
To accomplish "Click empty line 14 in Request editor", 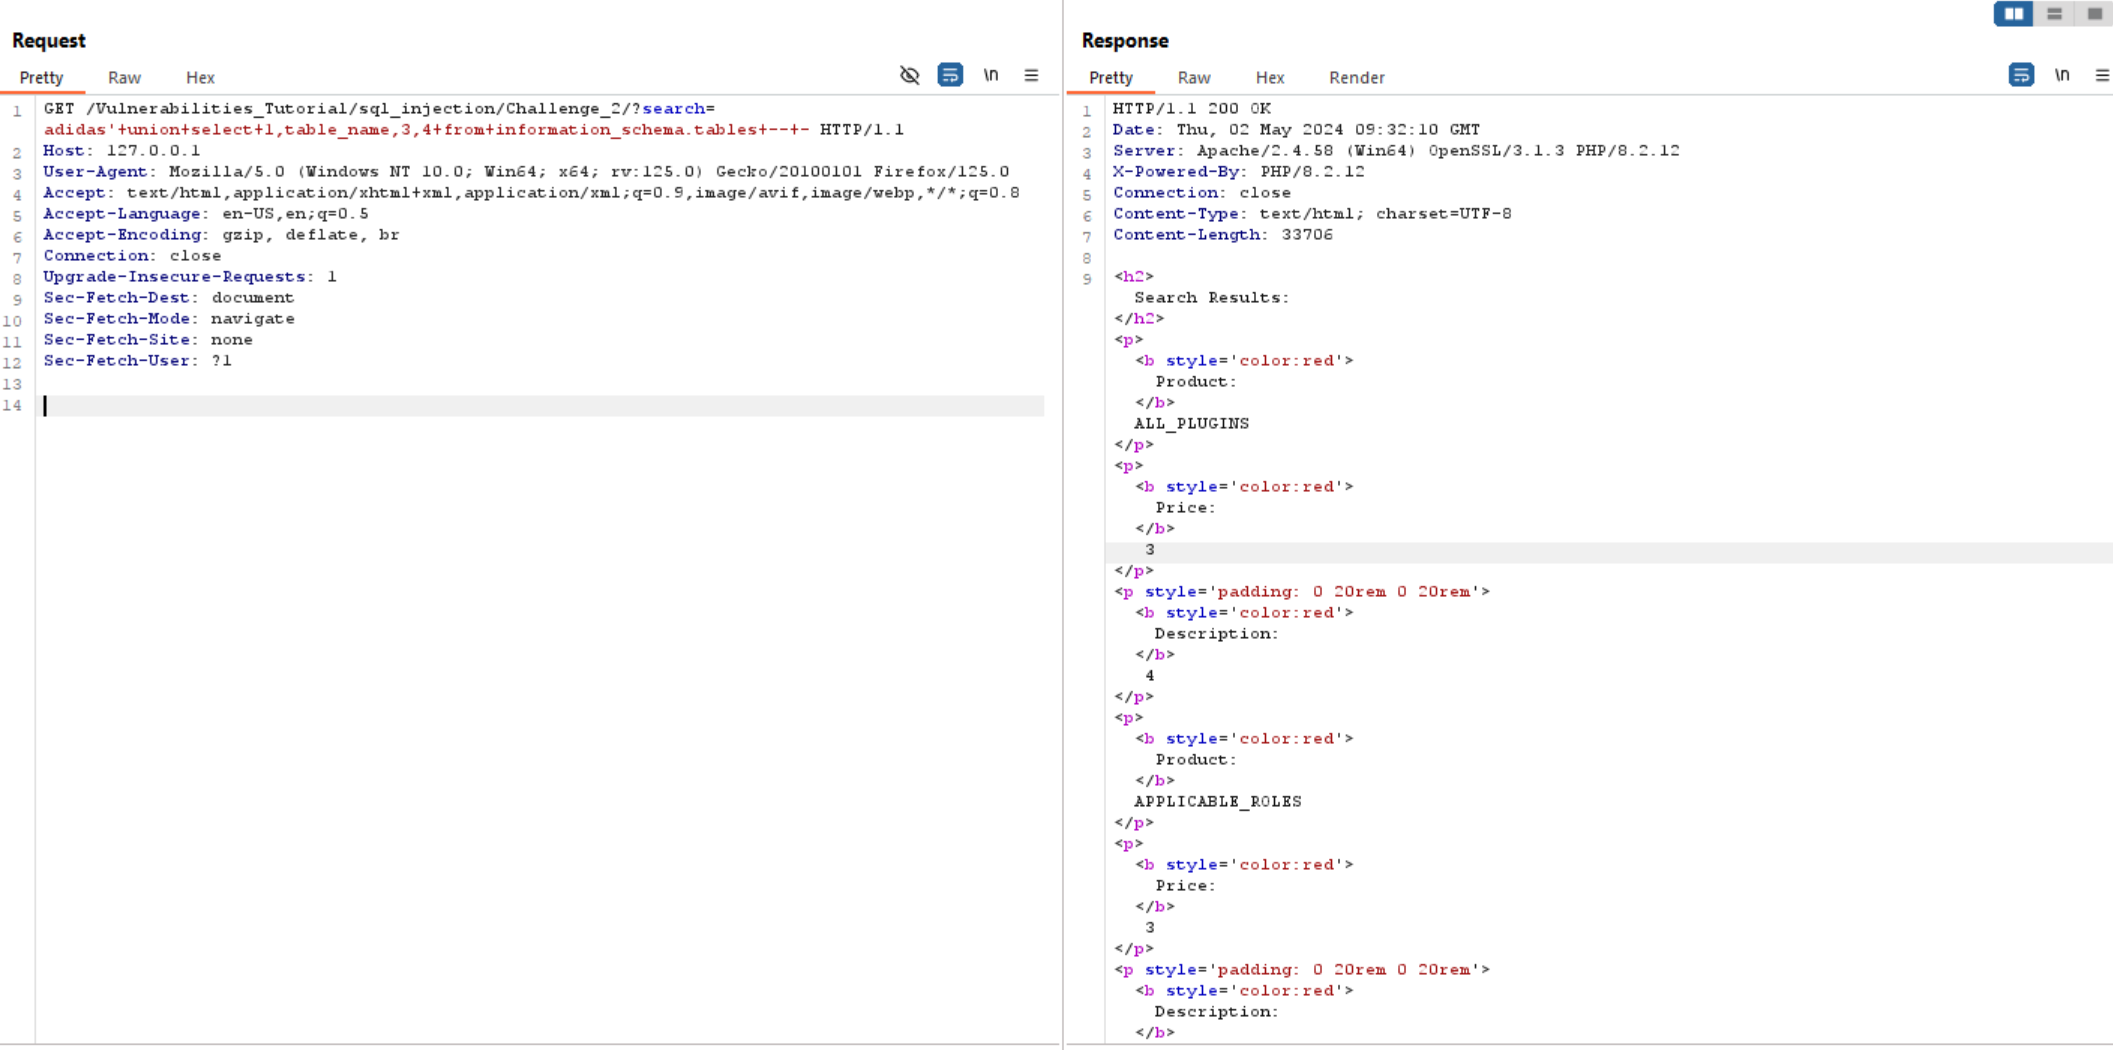I will [543, 405].
